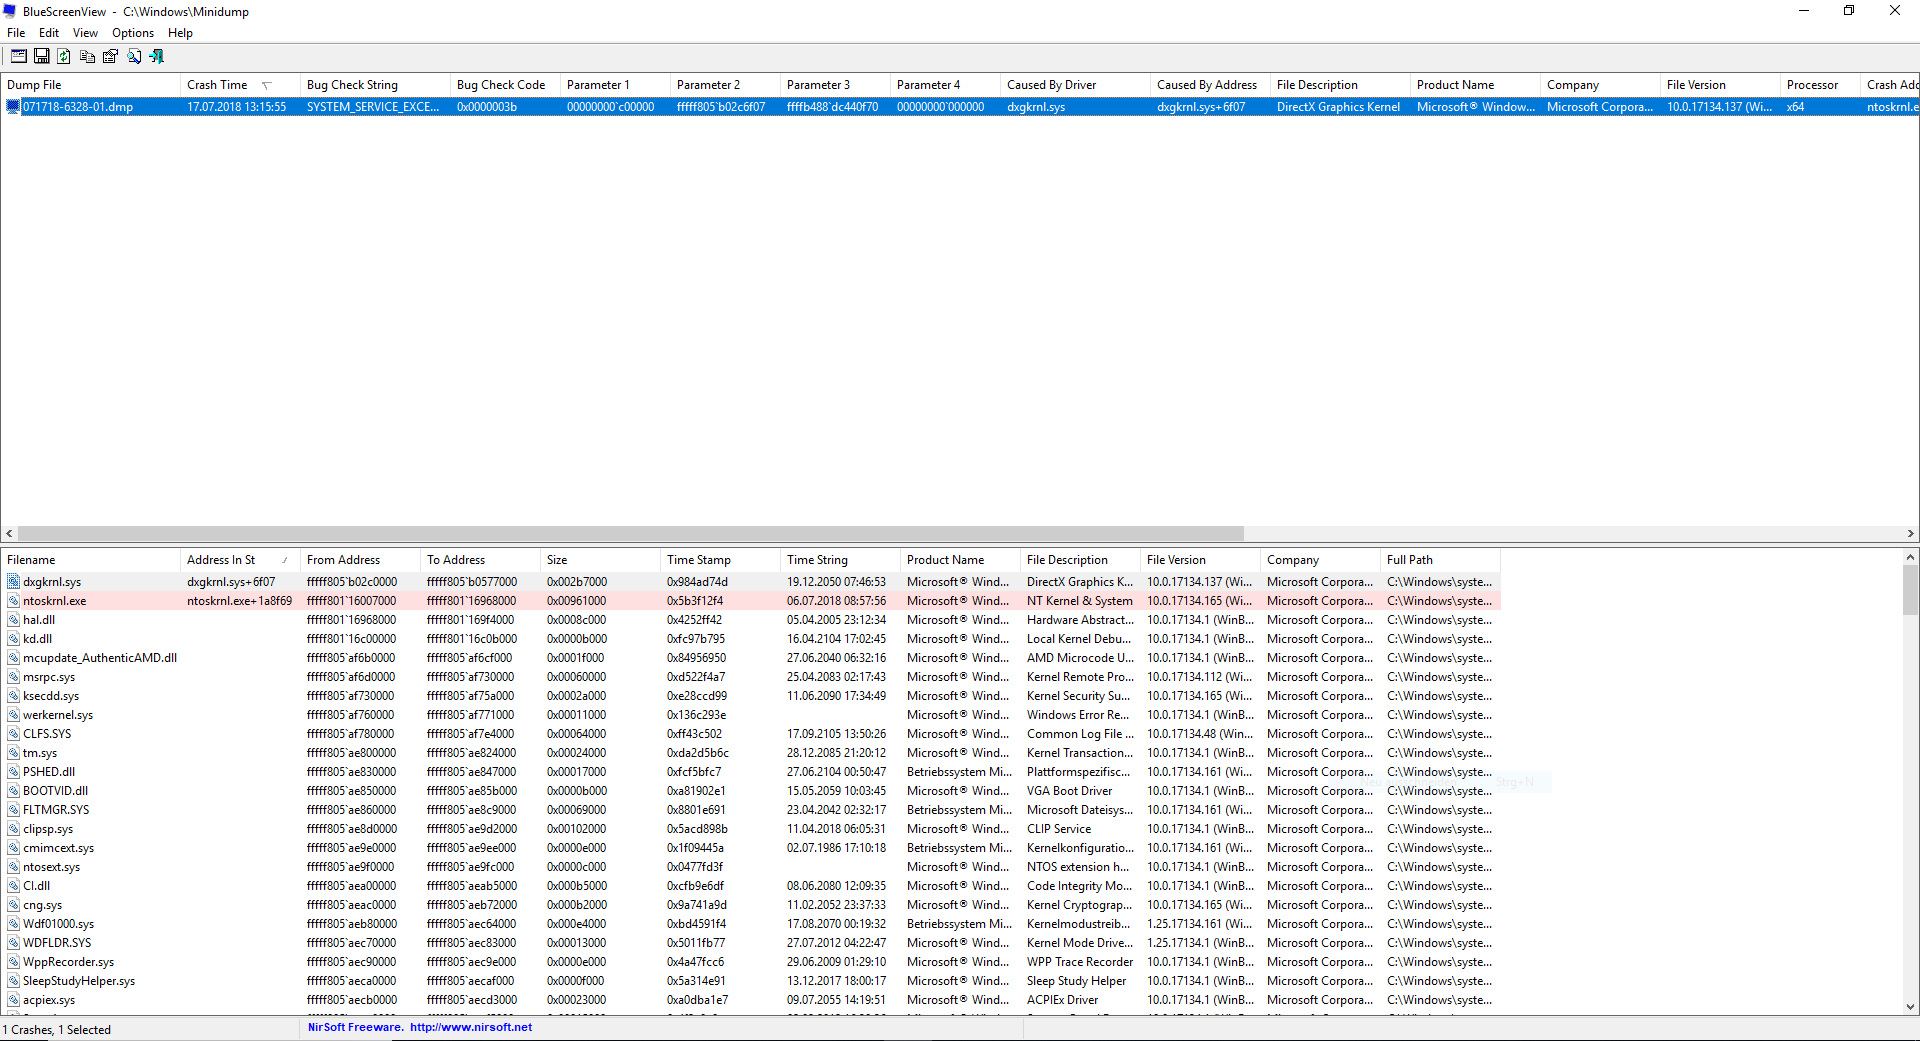Viewport: 1920px width, 1041px height.
Task: Click the crash time 17.07.2018 13:15:55 cell
Action: click(237, 107)
